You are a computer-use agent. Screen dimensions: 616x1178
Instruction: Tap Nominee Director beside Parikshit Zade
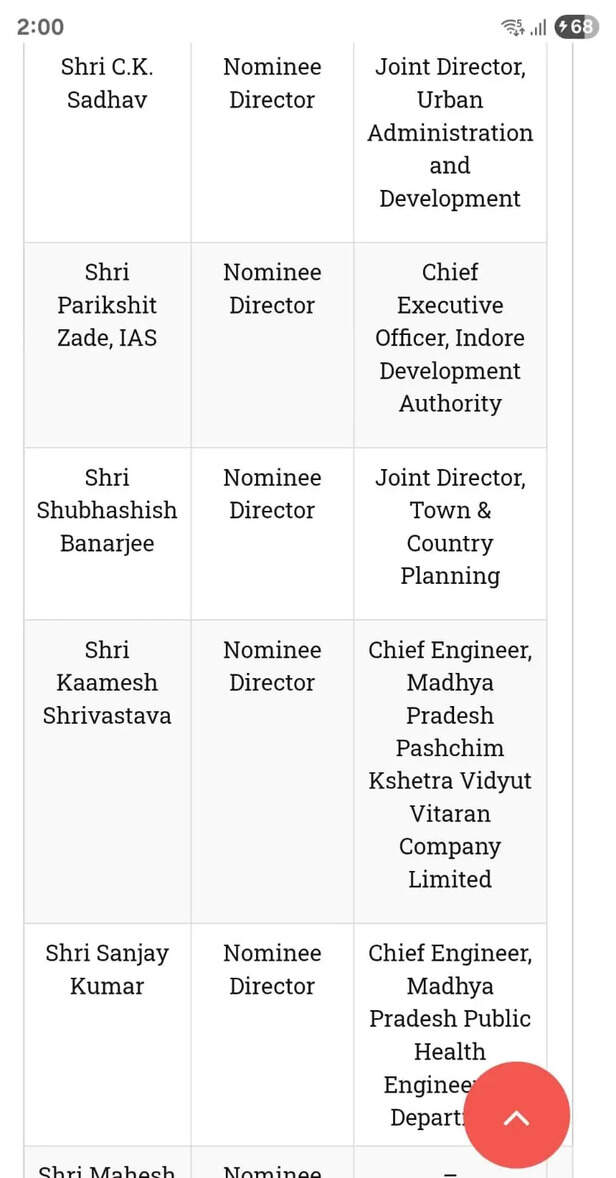[272, 288]
